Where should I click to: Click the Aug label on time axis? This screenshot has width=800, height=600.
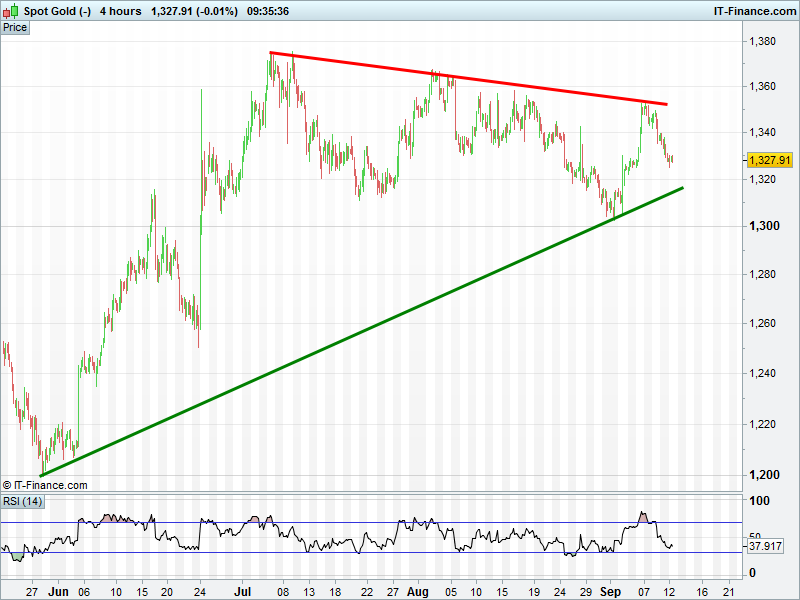tap(418, 592)
